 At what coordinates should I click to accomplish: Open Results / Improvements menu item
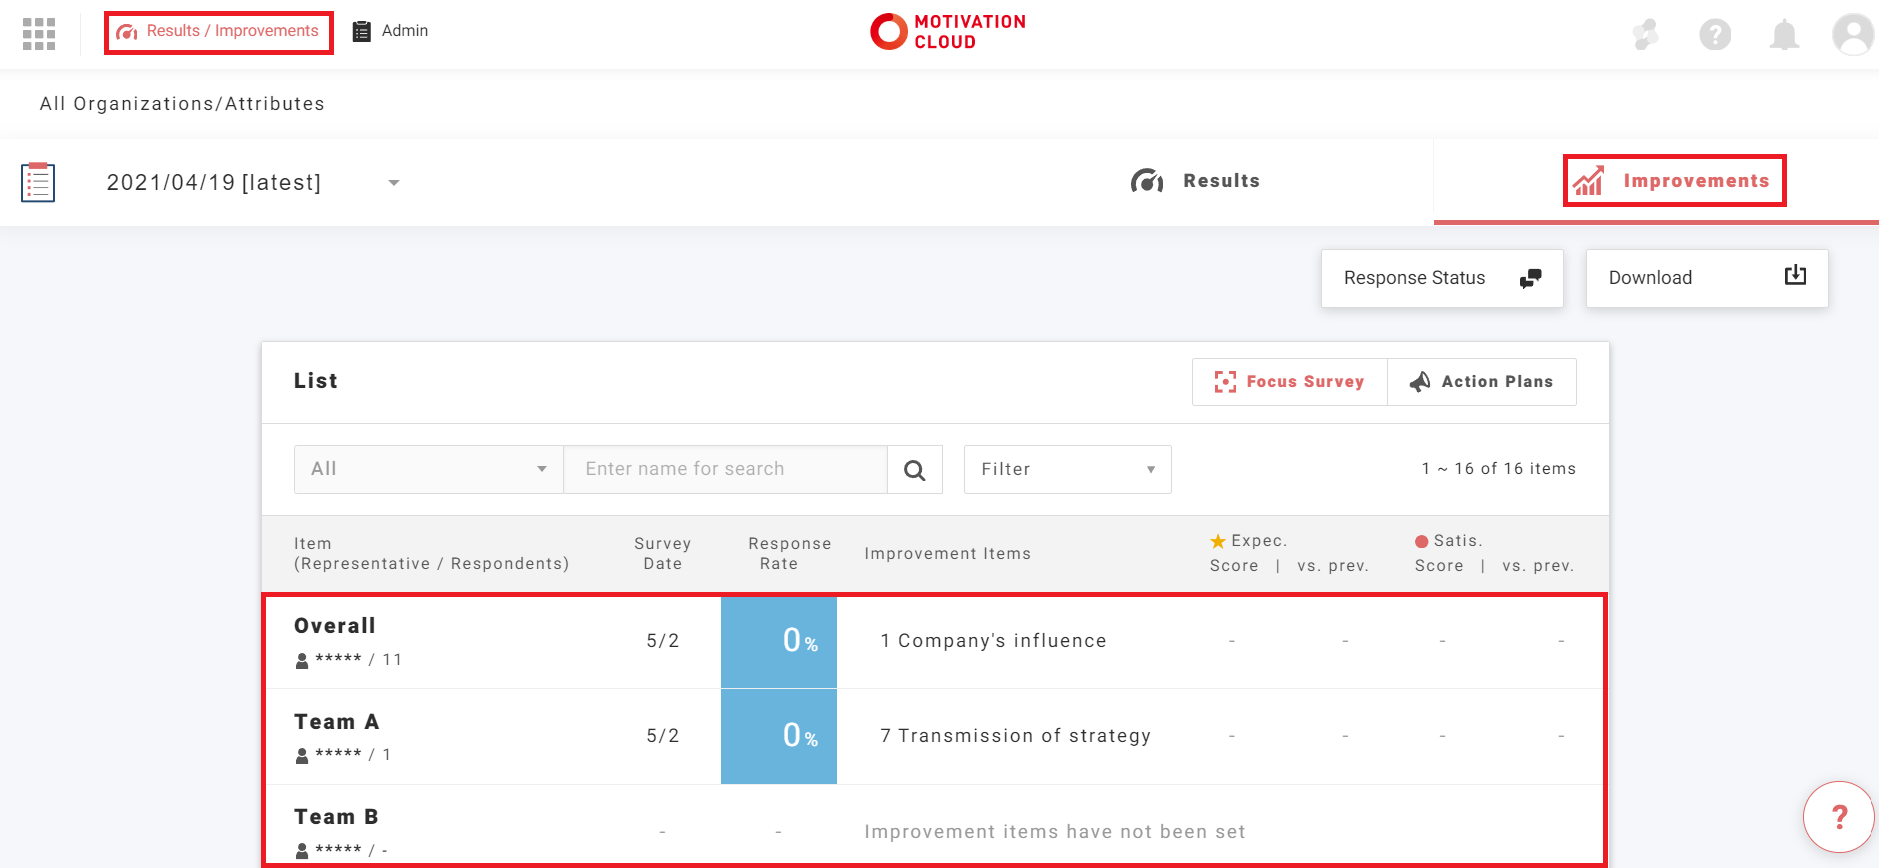pos(219,32)
